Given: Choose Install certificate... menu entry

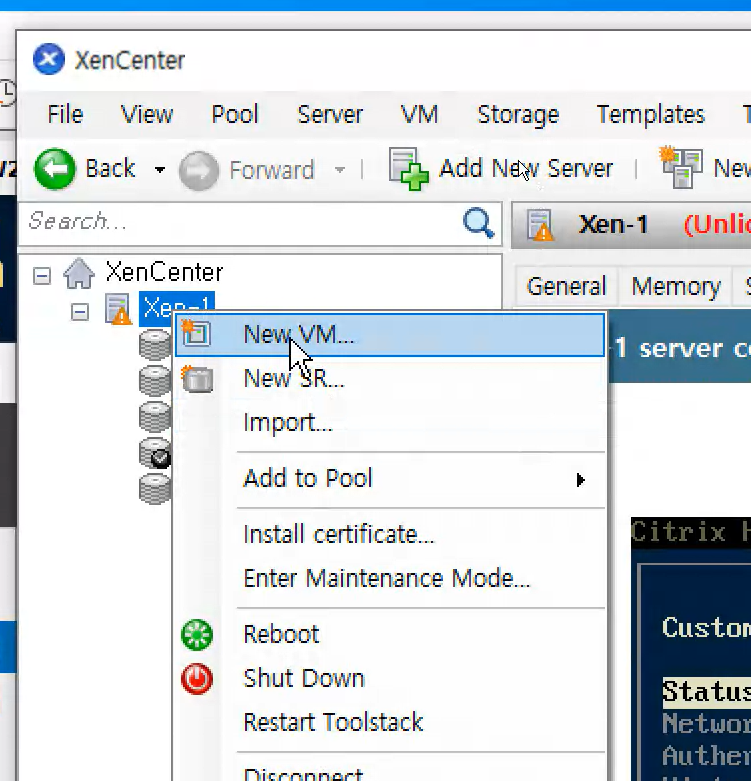Looking at the screenshot, I should (x=390, y=534).
